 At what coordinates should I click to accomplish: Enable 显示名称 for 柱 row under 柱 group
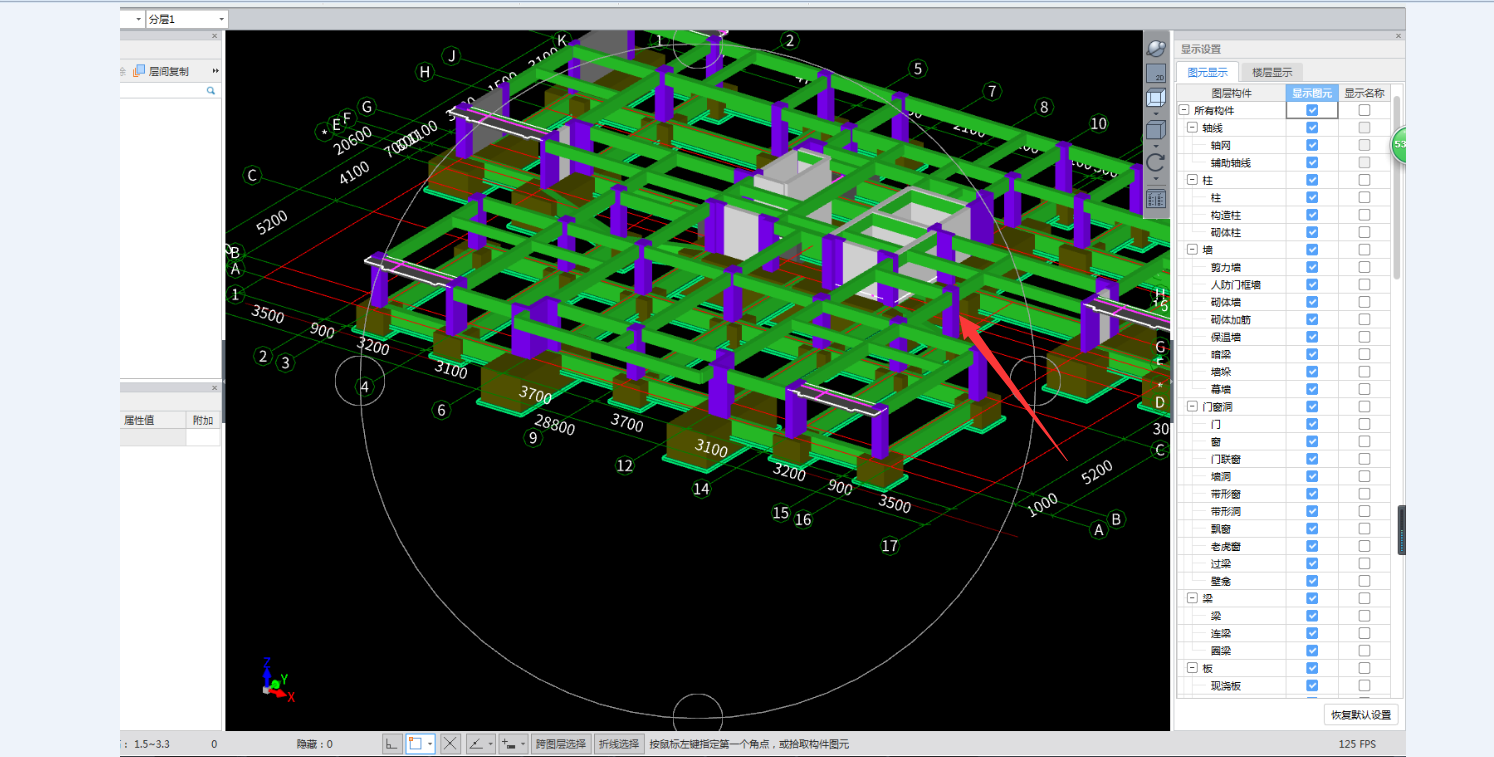[x=1364, y=197]
